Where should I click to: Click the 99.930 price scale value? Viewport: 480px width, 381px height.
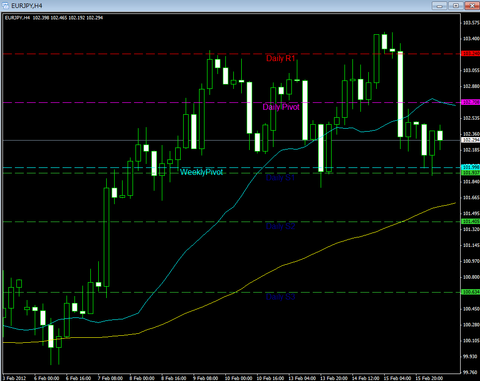pos(471,357)
